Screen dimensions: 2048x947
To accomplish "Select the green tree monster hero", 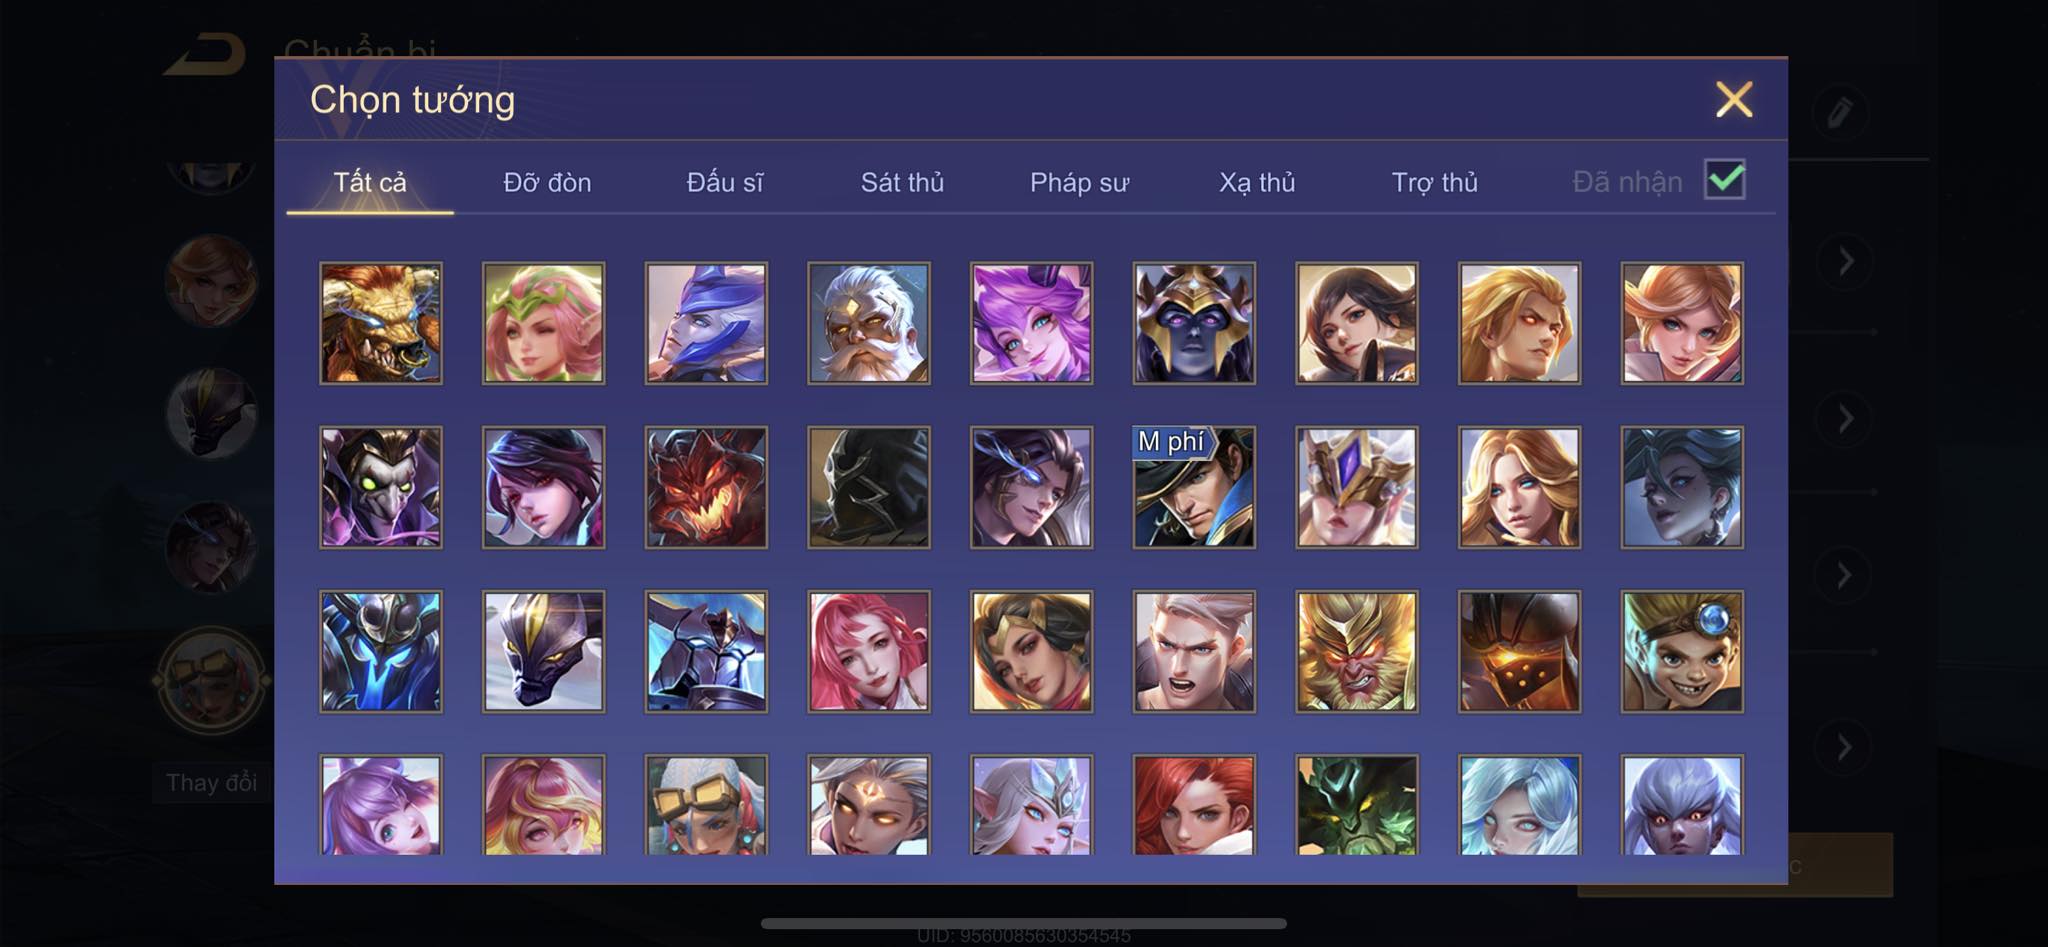I will click(x=1357, y=805).
